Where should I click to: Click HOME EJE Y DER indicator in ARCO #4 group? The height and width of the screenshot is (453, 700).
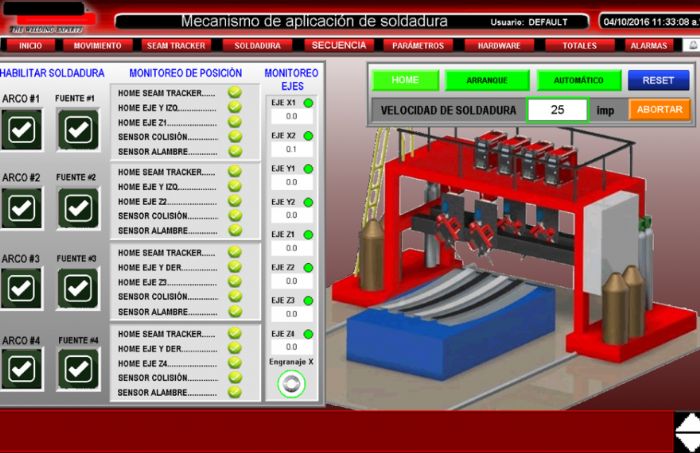pyautogui.click(x=235, y=348)
